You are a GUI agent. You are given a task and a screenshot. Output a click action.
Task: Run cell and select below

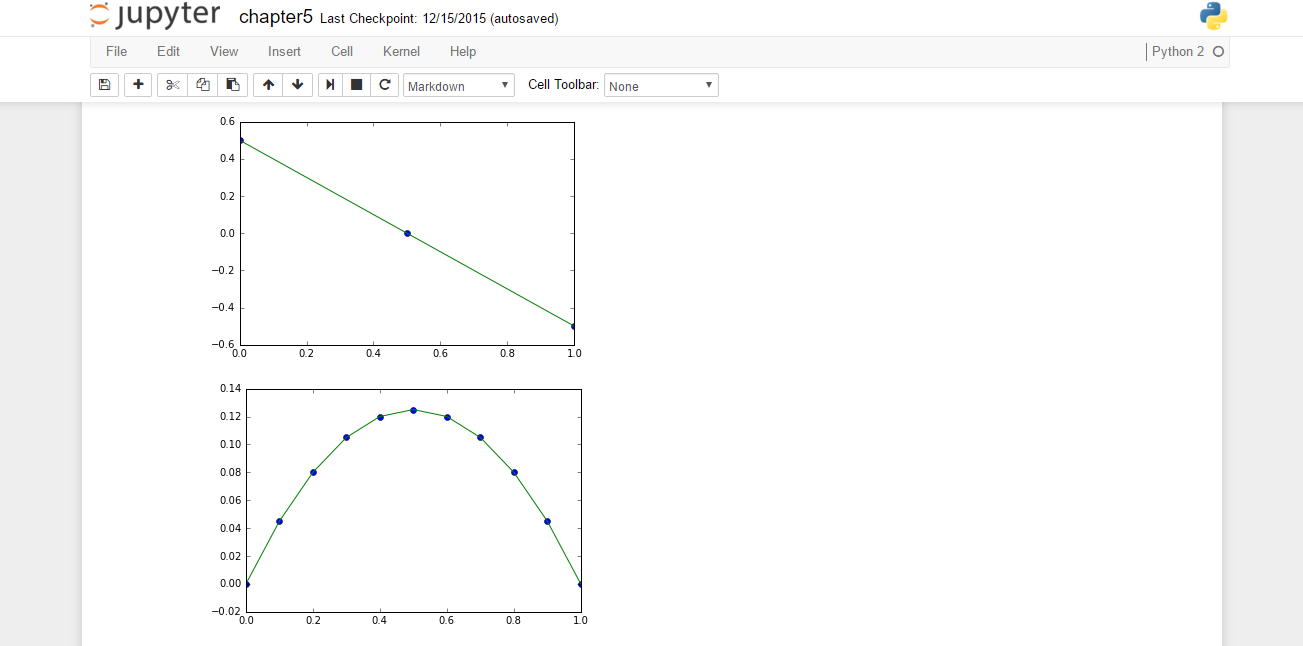[330, 85]
